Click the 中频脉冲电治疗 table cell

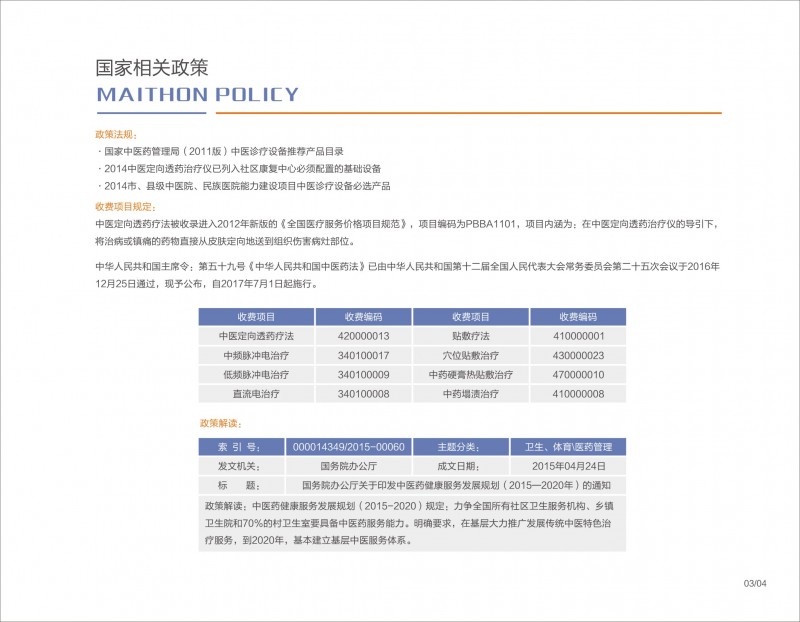256,355
